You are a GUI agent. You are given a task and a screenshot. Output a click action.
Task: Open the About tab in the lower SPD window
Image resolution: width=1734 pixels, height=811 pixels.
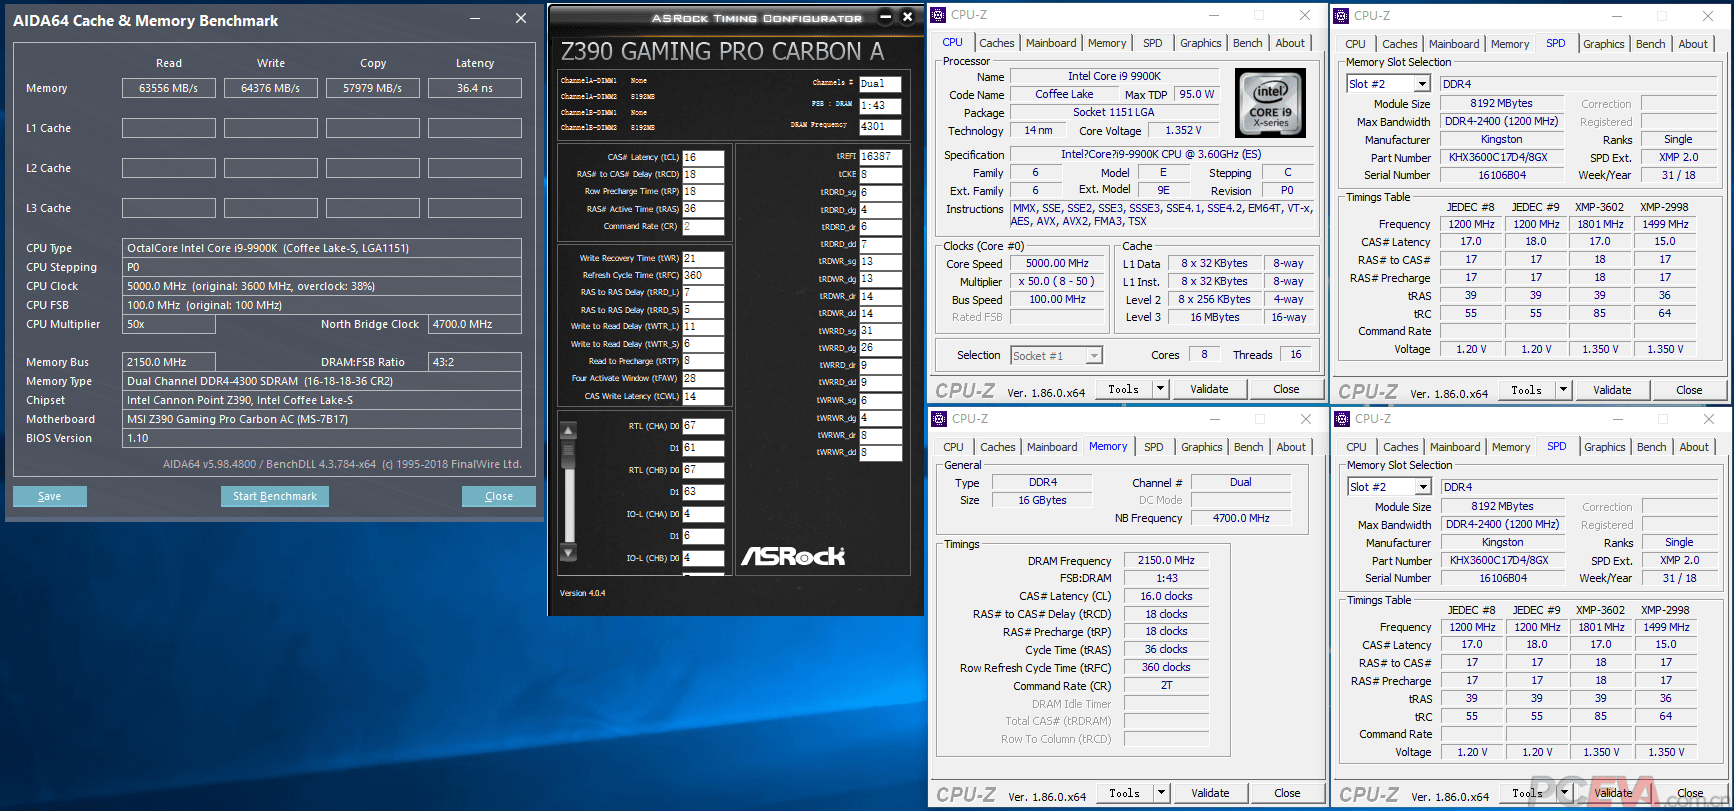coord(1694,447)
